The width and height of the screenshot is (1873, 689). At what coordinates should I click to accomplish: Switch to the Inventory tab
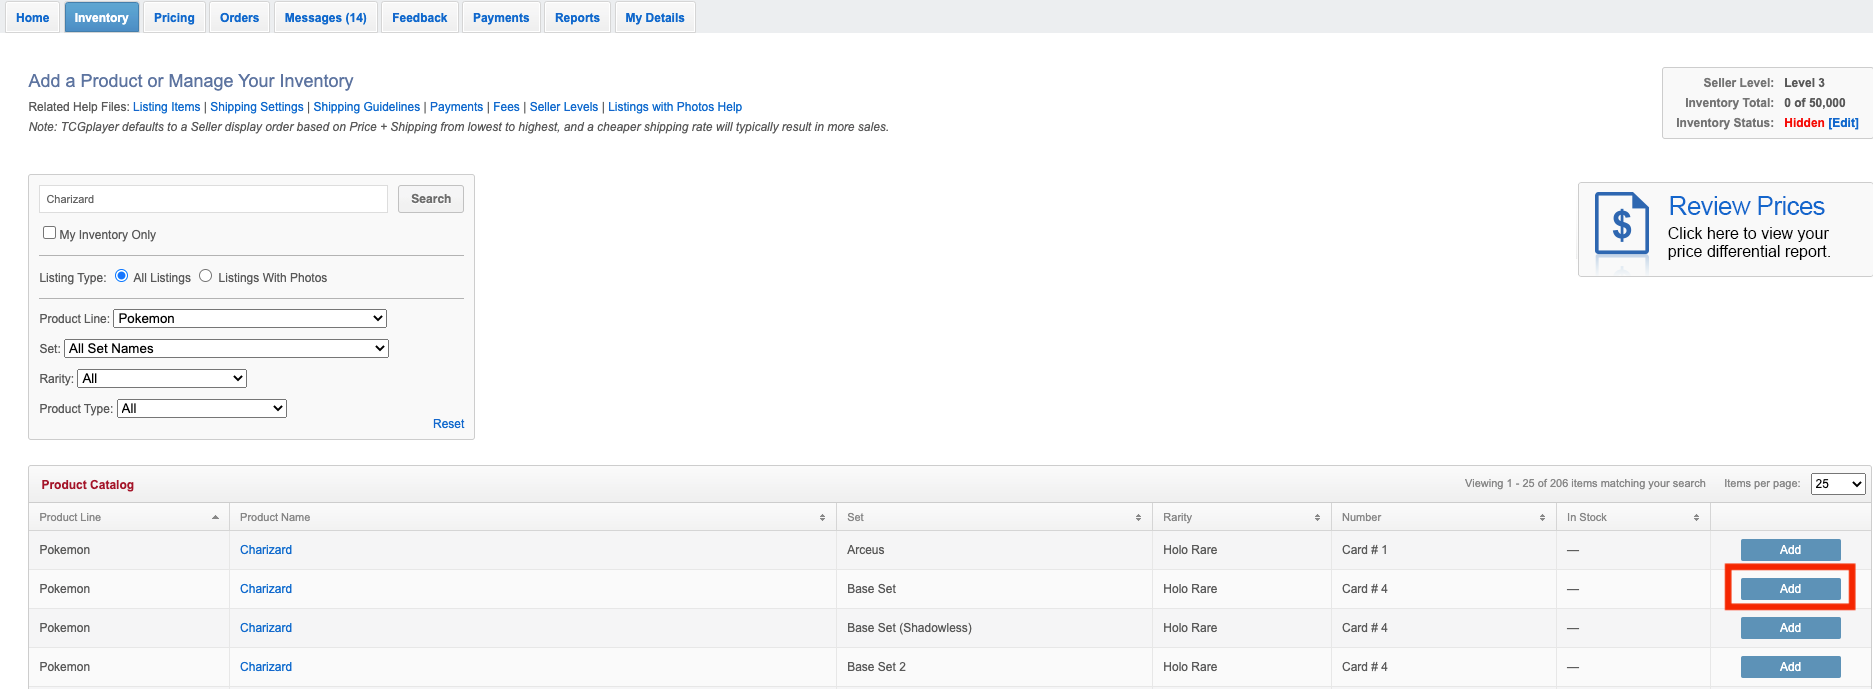[x=101, y=18]
